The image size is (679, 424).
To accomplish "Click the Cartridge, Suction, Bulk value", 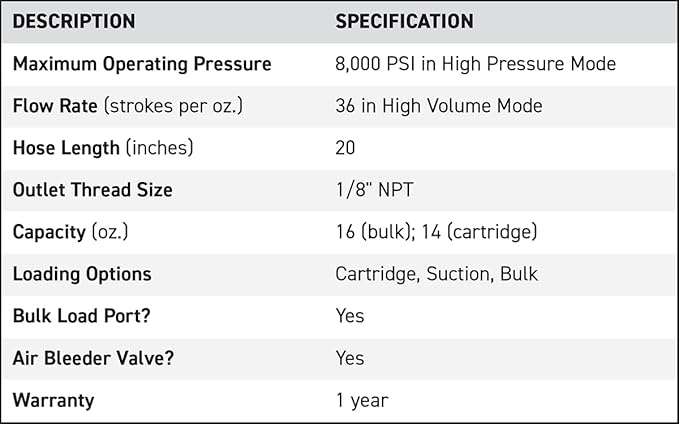I will point(436,274).
